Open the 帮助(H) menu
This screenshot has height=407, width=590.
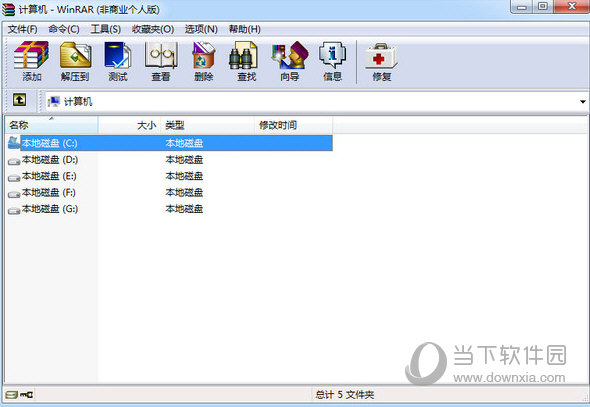tap(245, 29)
